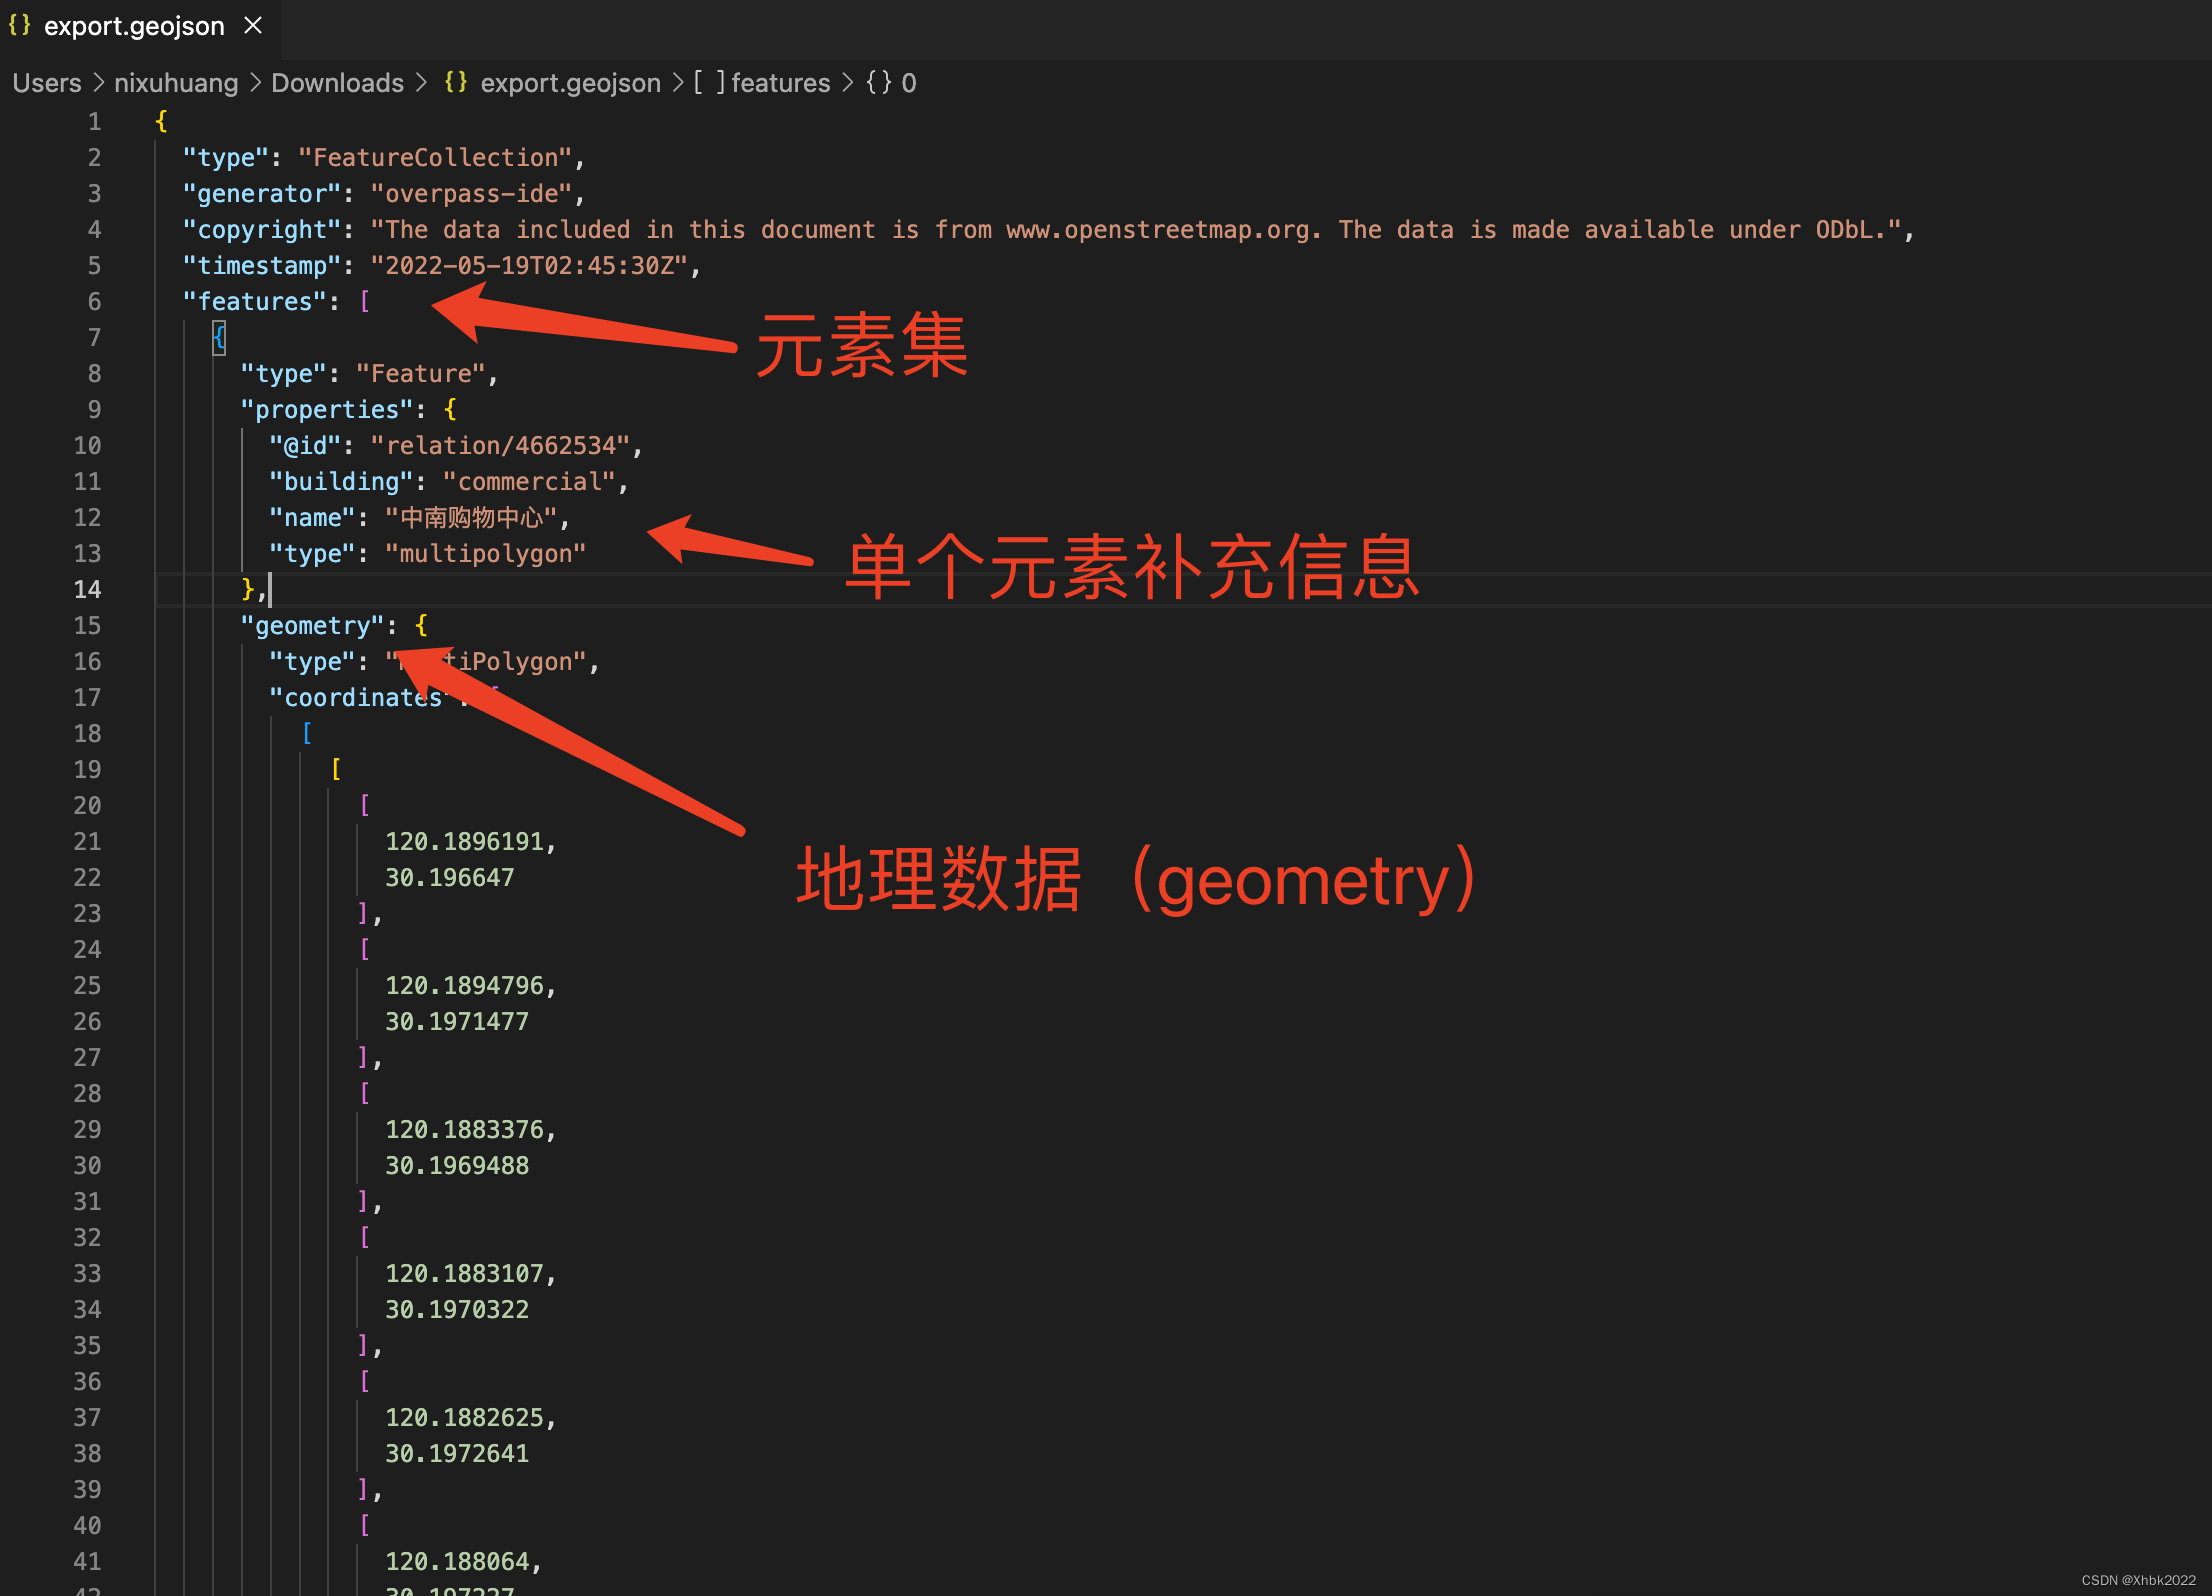Click the "@id" key on line 10
Image resolution: width=2212 pixels, height=1596 pixels.
coord(305,446)
